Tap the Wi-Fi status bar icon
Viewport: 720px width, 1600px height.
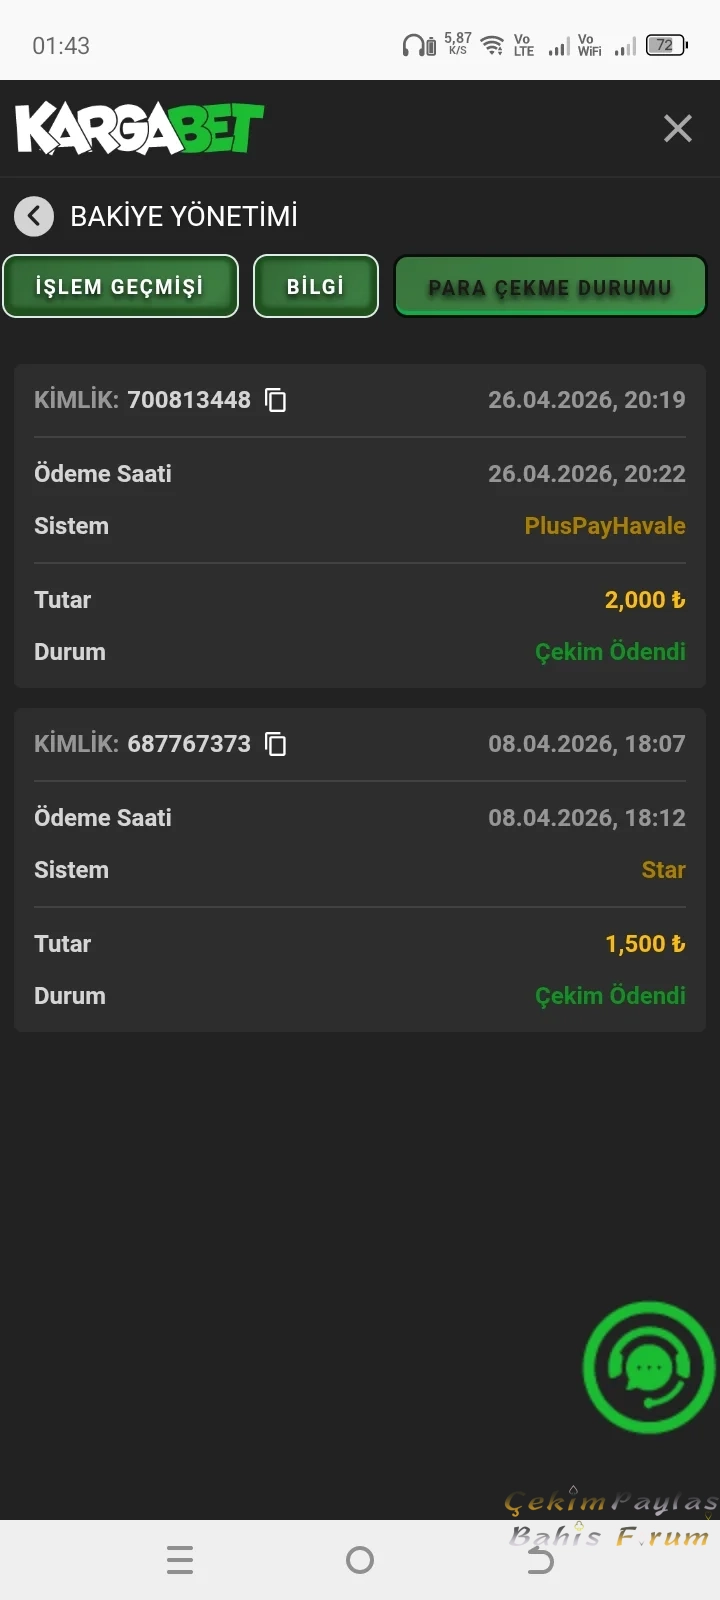click(492, 46)
